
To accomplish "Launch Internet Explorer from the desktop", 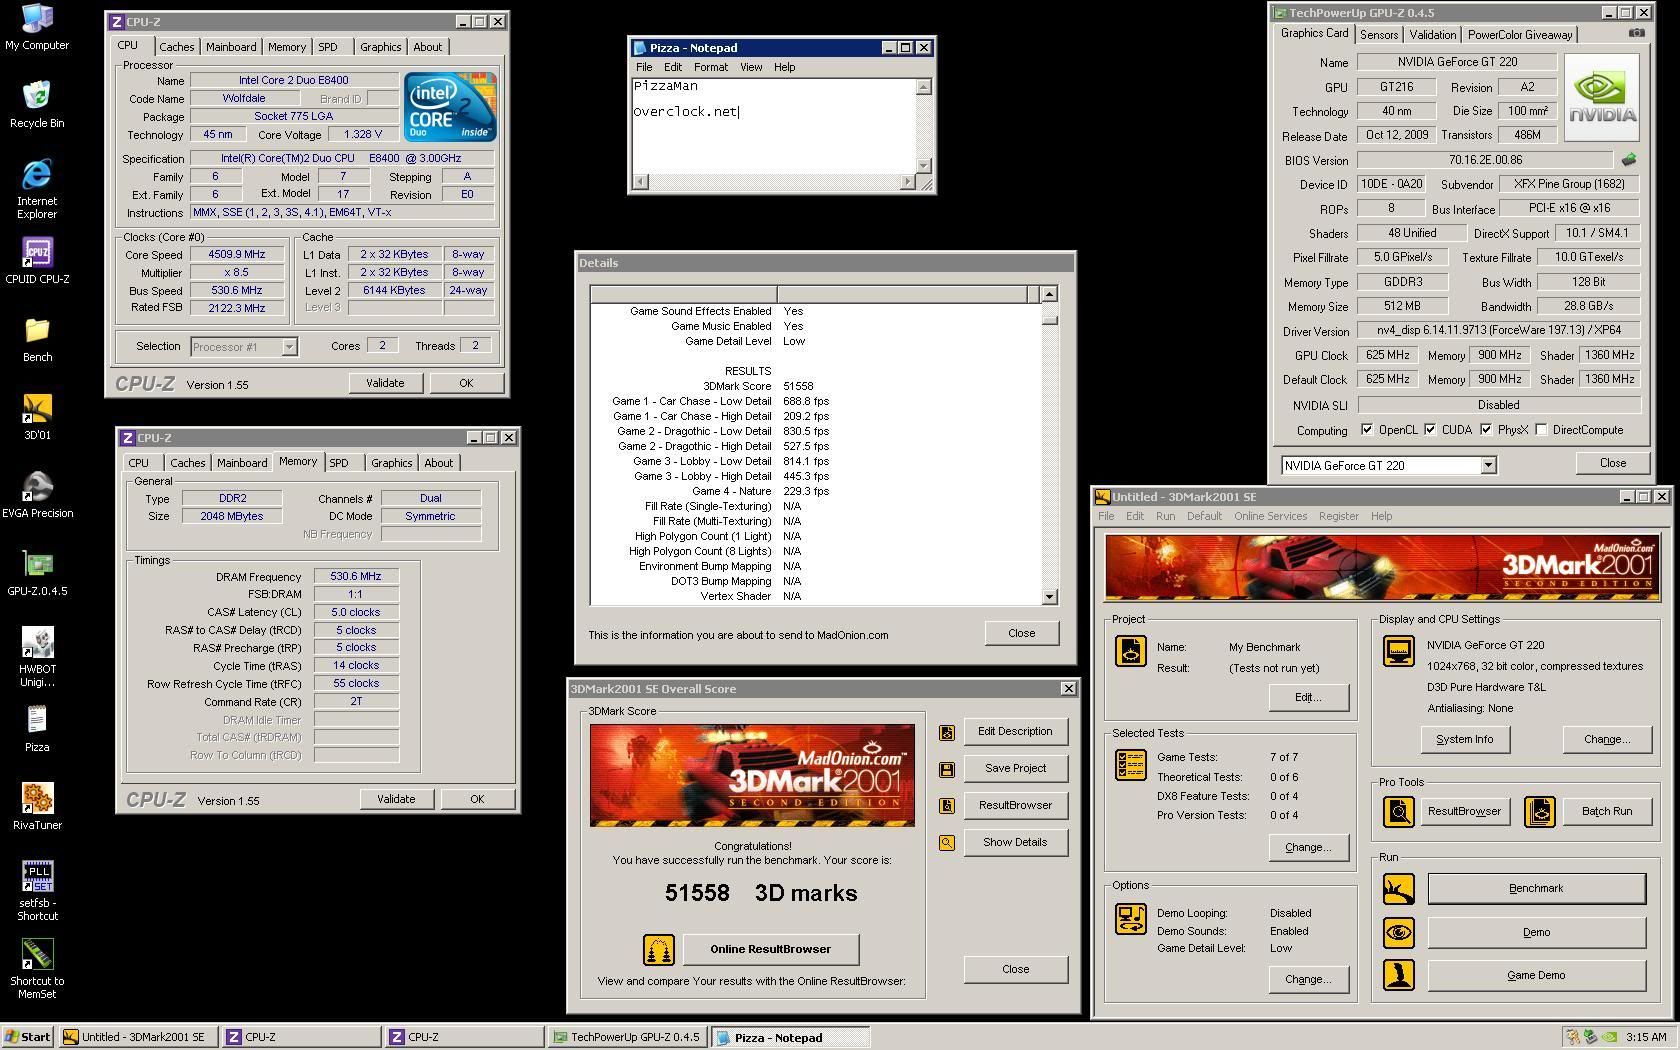I will [x=37, y=188].
